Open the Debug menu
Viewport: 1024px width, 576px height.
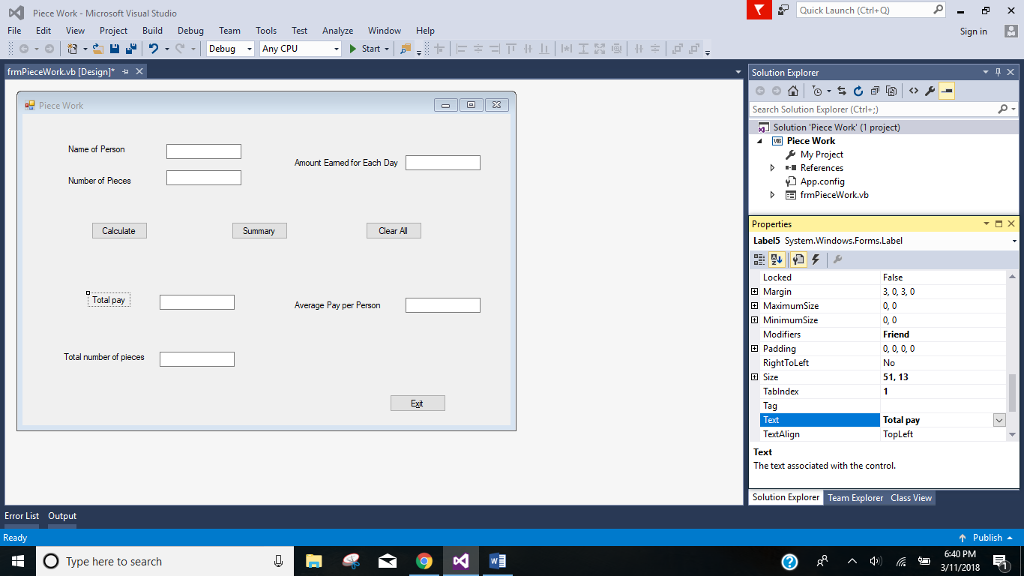coord(190,30)
